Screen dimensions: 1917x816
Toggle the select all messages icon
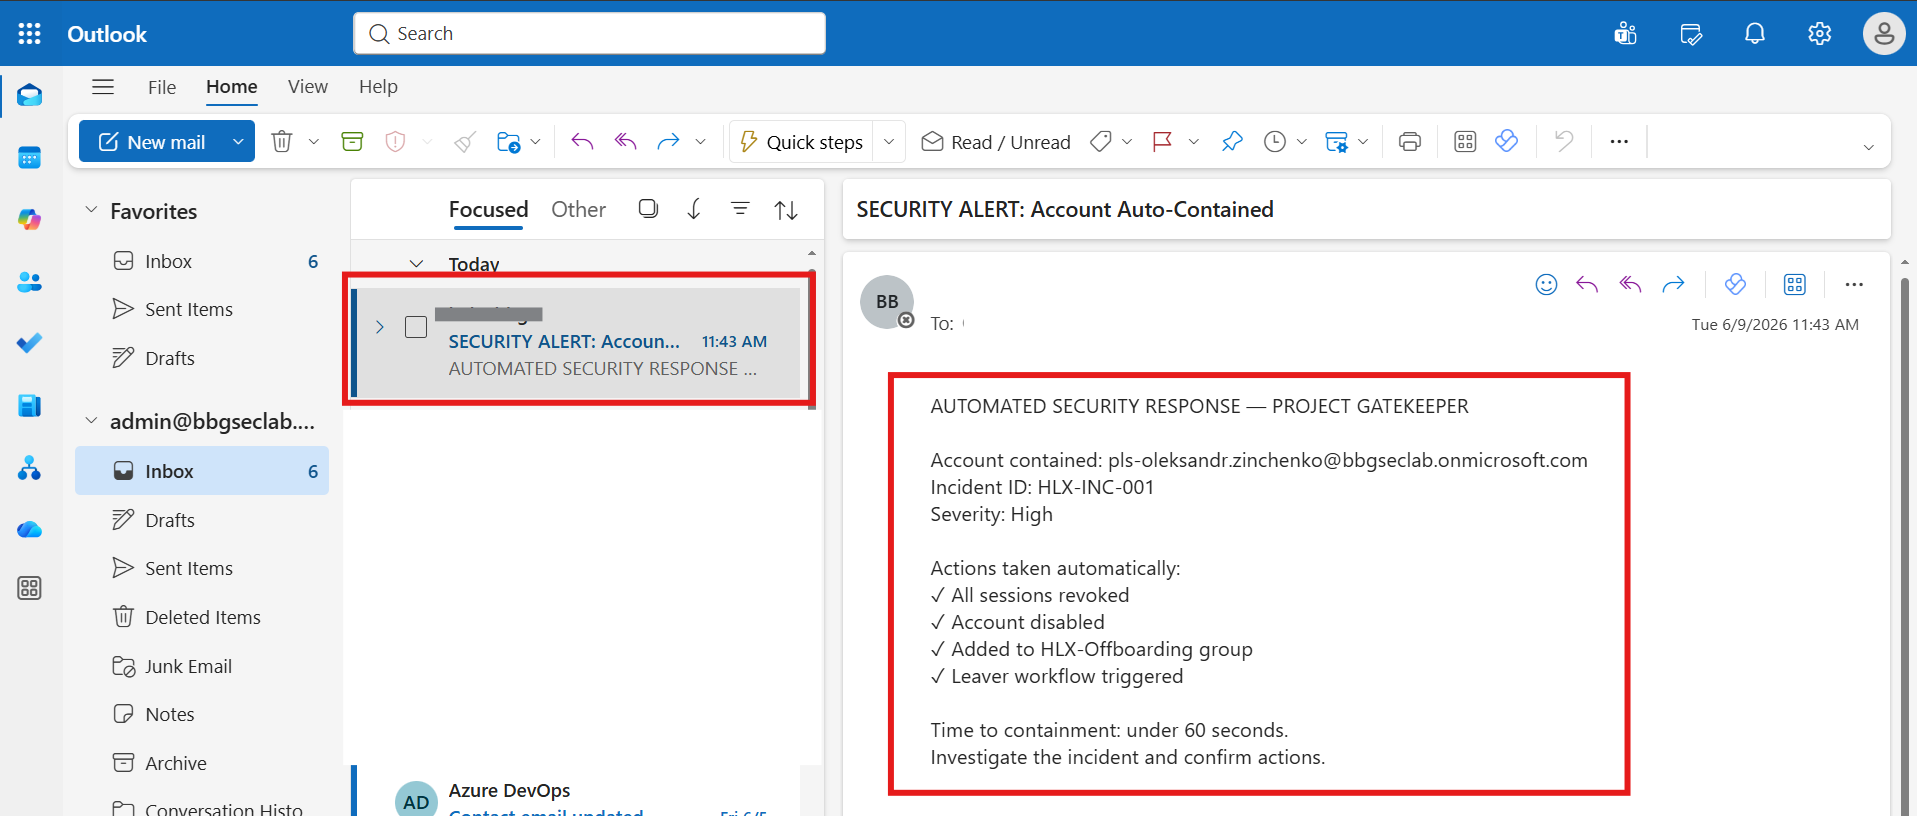point(648,209)
